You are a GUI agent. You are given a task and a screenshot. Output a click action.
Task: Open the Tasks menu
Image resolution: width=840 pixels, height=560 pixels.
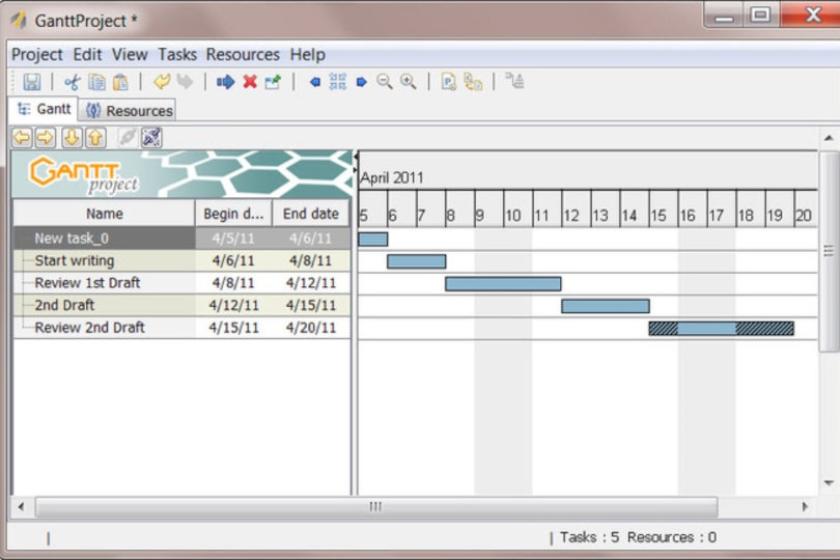pos(177,55)
